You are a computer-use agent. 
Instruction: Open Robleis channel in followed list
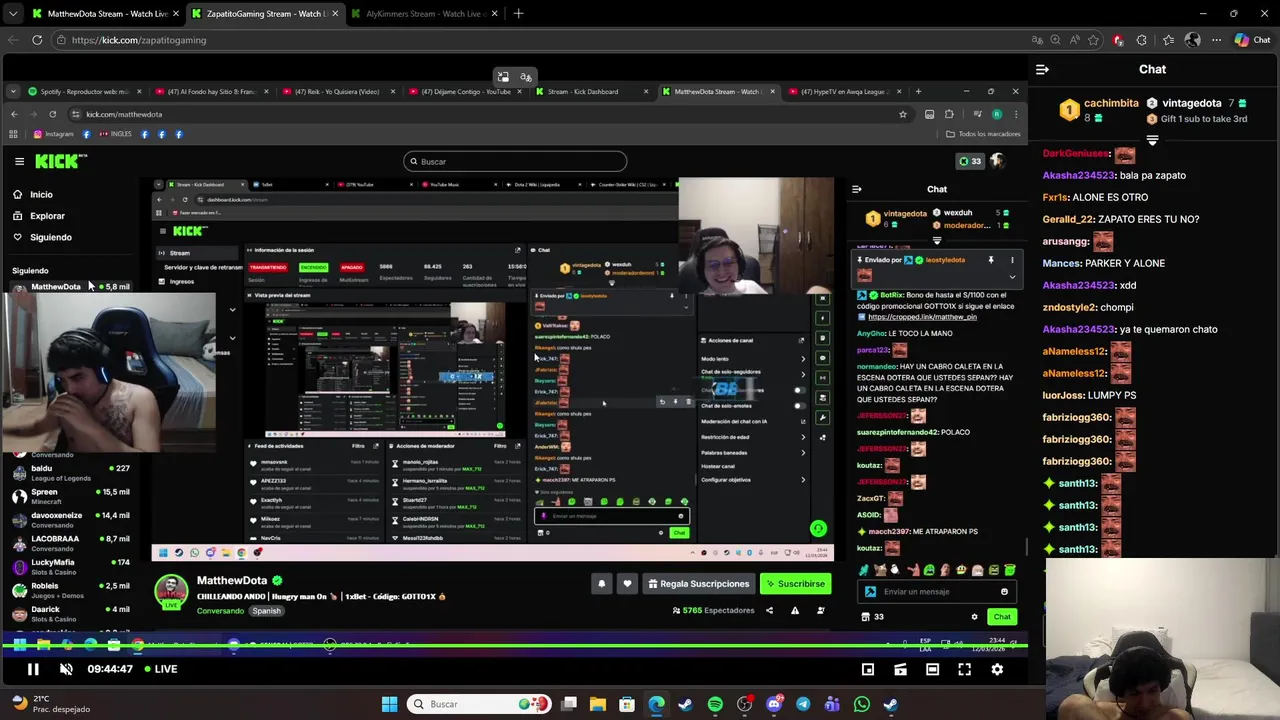tap(70, 590)
